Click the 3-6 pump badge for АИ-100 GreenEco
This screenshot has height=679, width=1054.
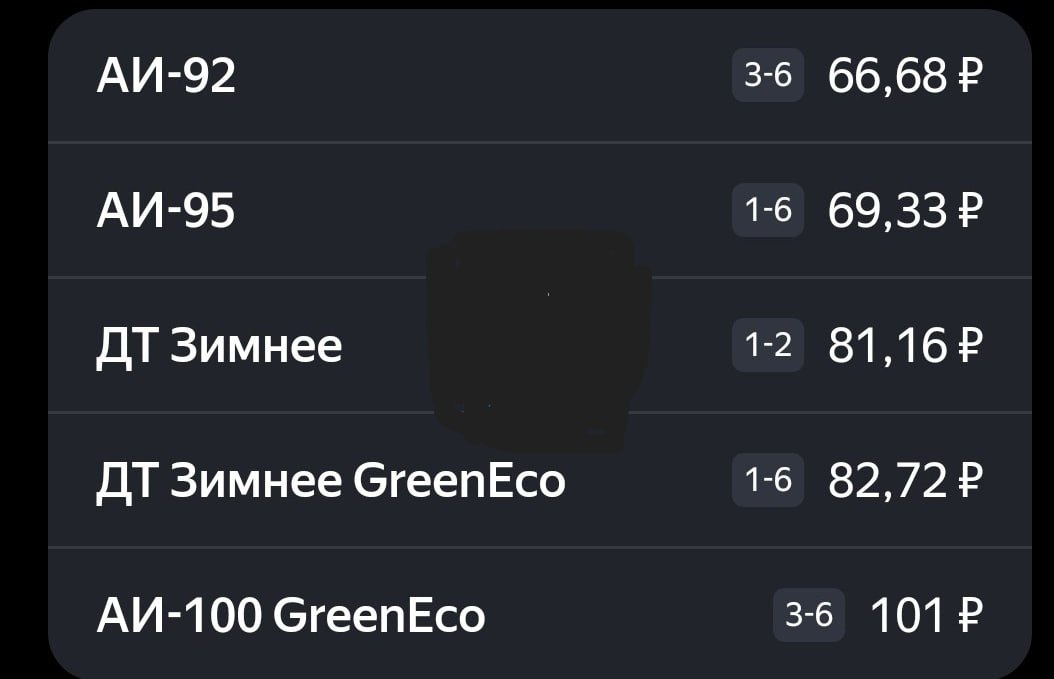point(809,615)
